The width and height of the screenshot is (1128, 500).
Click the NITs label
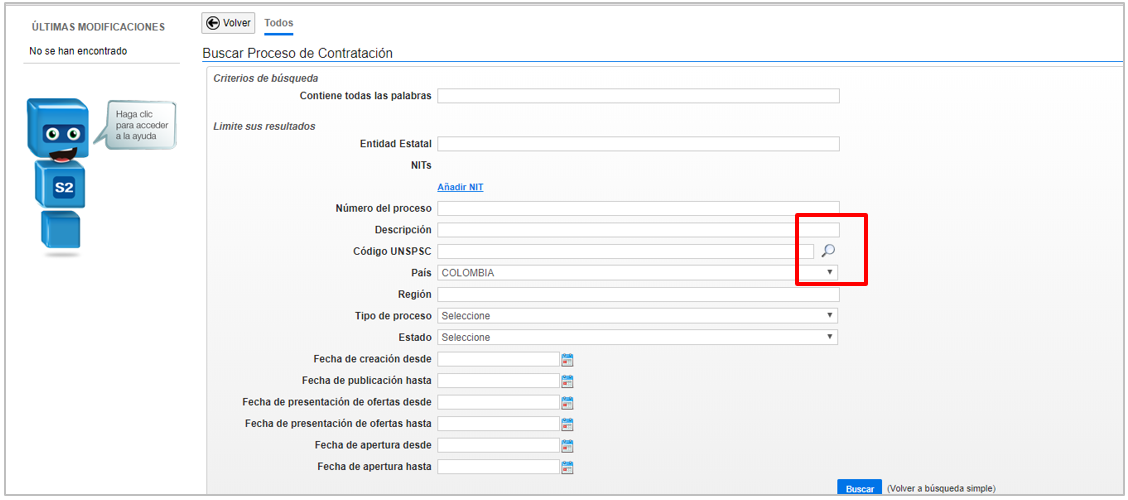pyautogui.click(x=419, y=165)
